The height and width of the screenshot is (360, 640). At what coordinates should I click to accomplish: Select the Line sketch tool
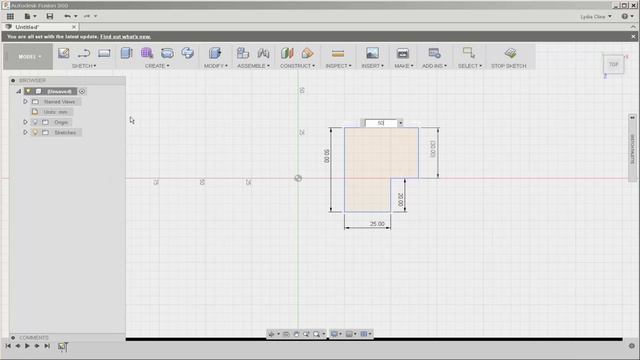[x=84, y=53]
